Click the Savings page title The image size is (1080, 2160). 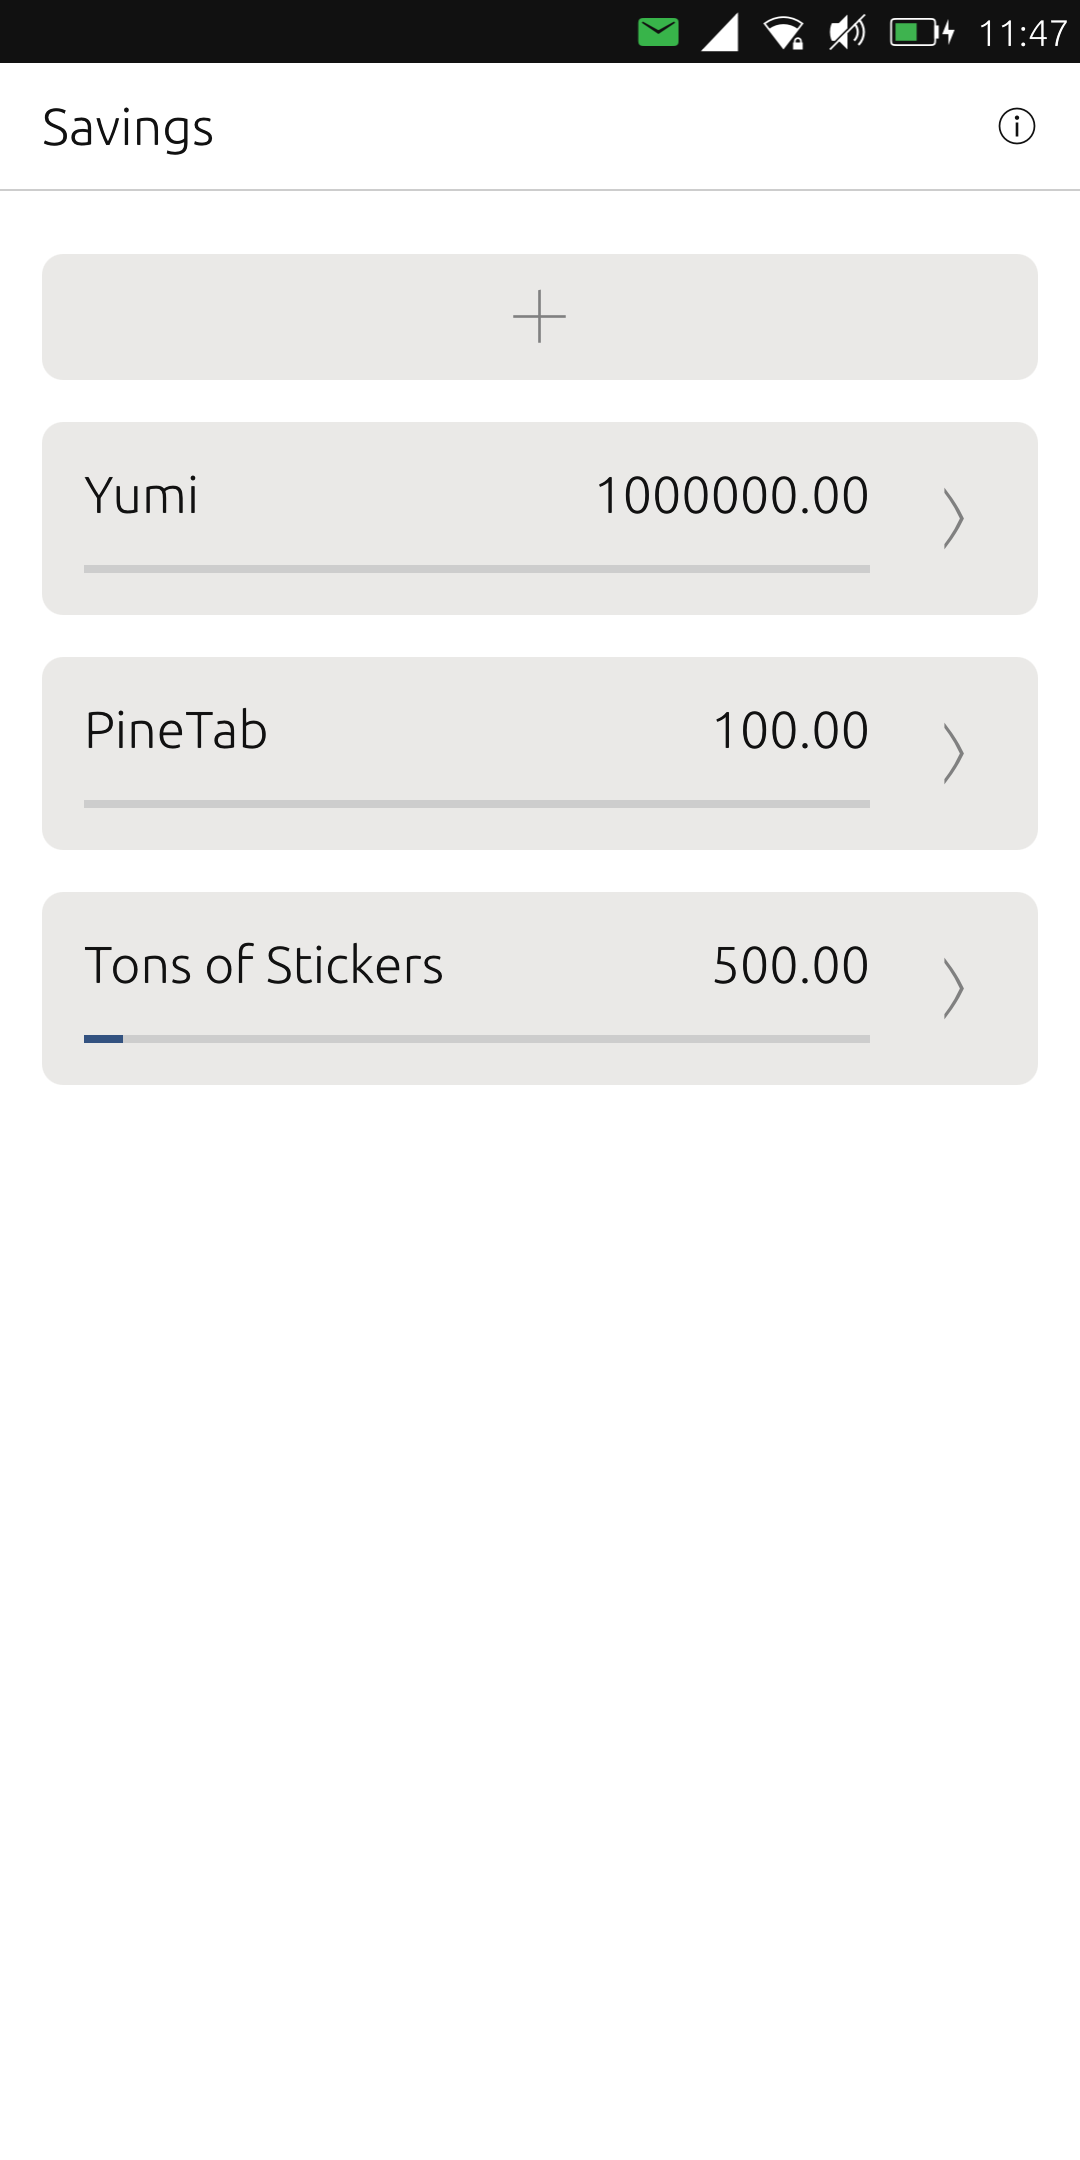pos(128,128)
